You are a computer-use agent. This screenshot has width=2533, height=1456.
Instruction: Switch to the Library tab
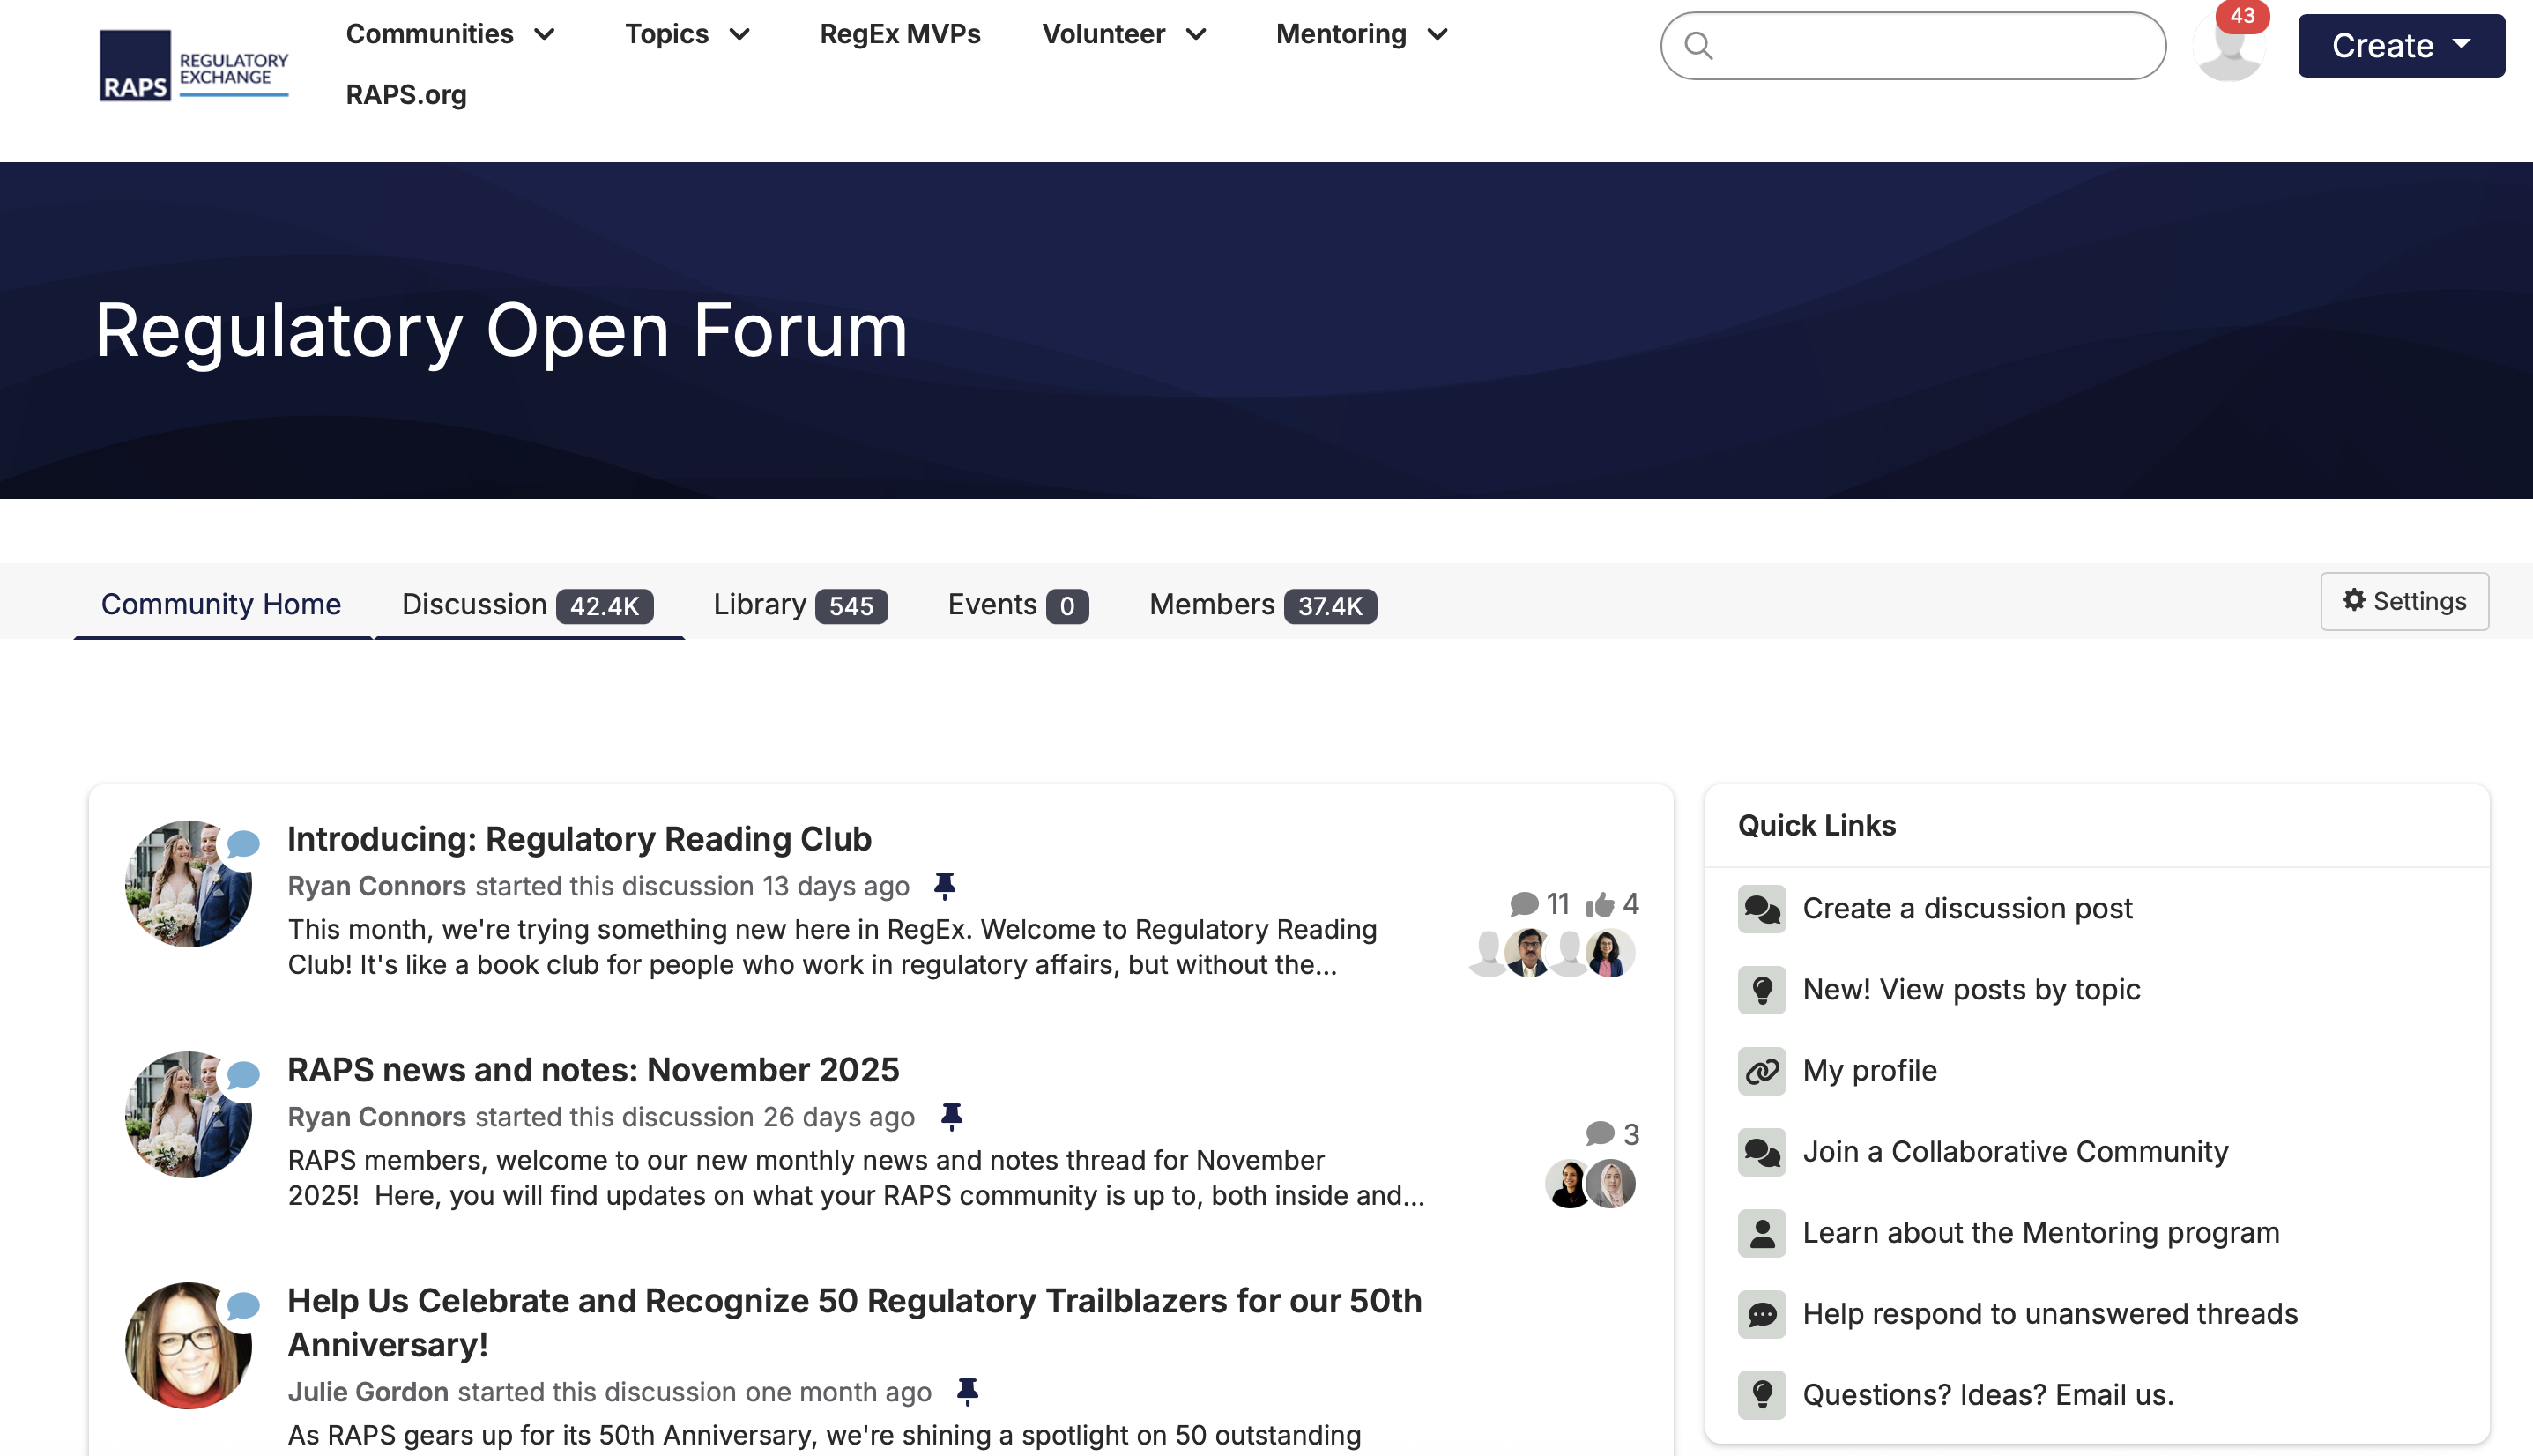point(799,605)
